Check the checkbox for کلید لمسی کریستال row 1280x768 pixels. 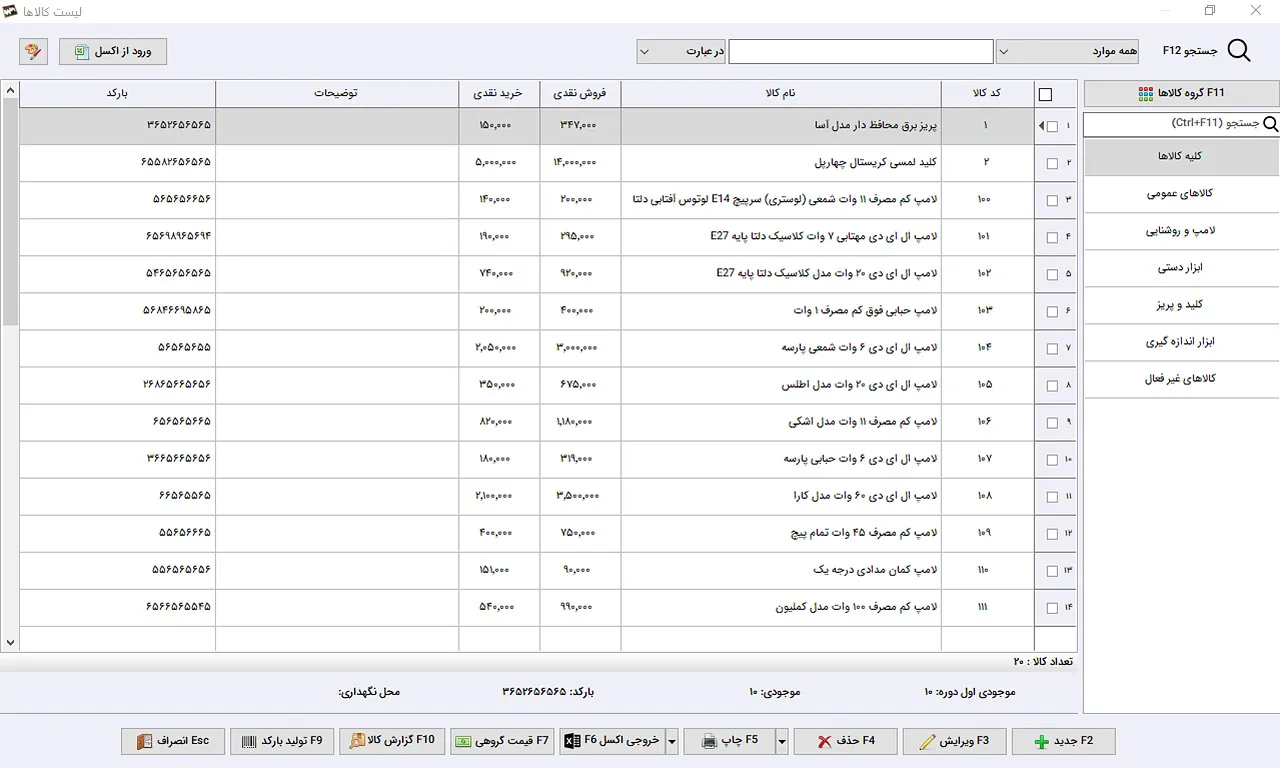click(1052, 163)
